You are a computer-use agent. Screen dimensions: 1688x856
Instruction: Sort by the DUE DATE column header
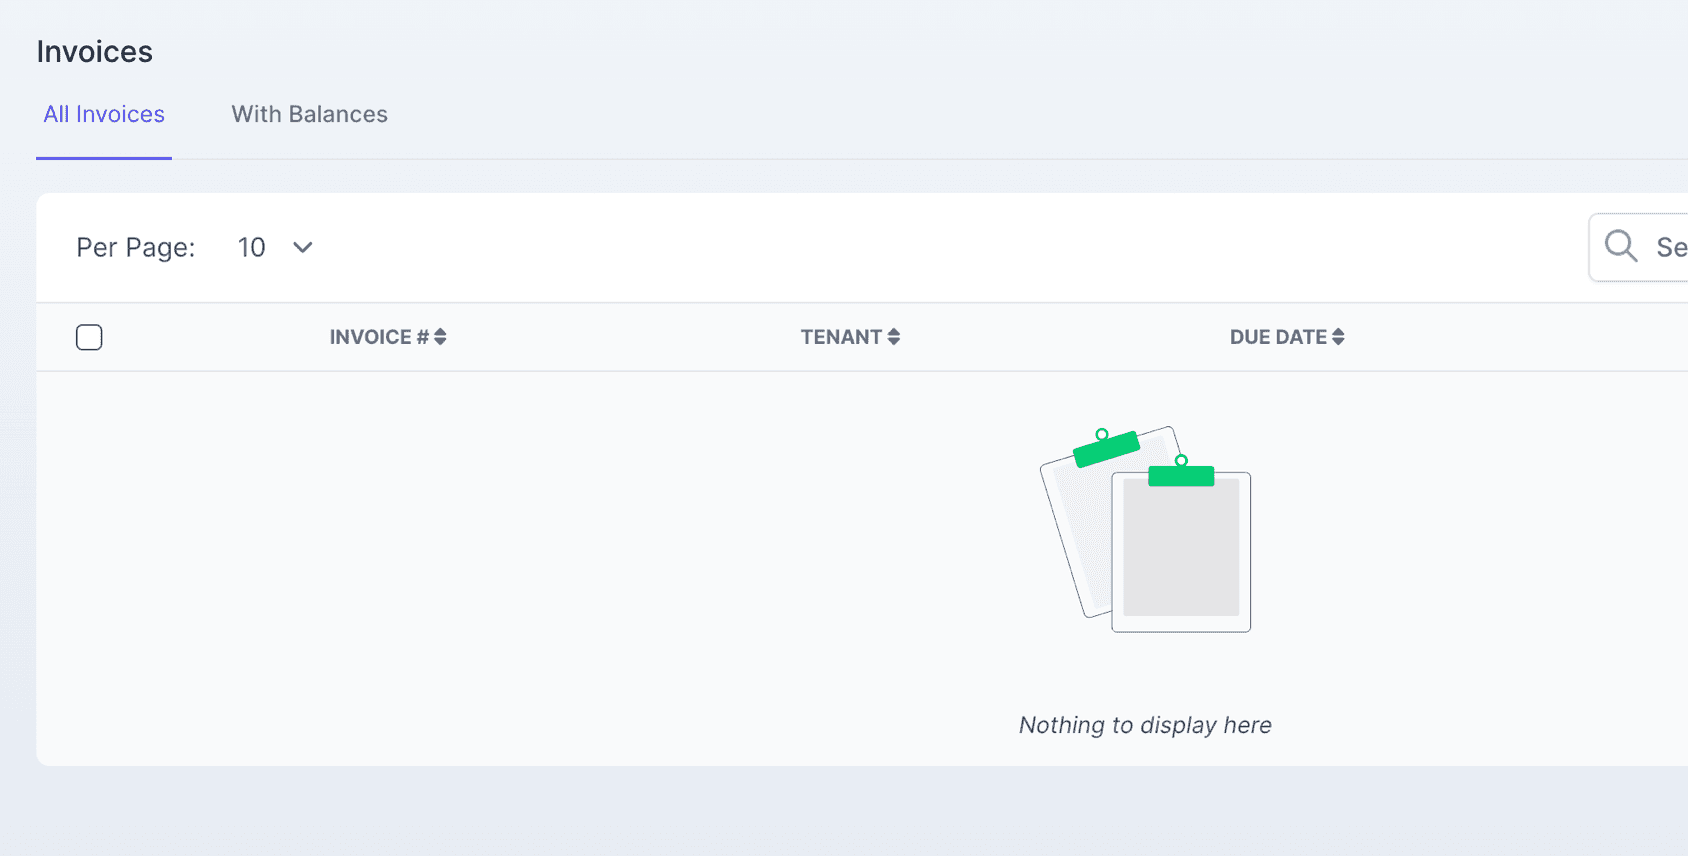(1278, 338)
